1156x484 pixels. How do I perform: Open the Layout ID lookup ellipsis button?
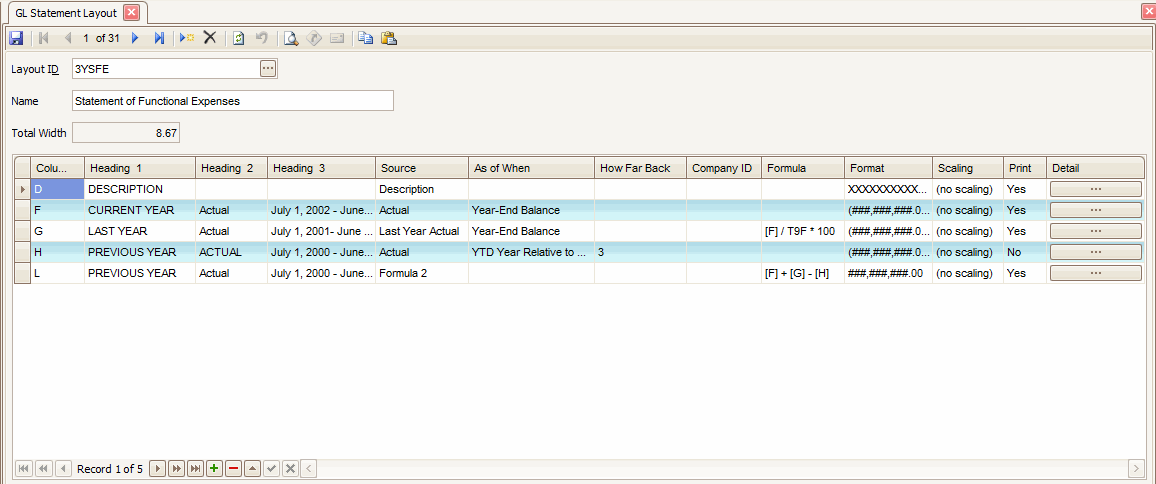click(x=267, y=69)
